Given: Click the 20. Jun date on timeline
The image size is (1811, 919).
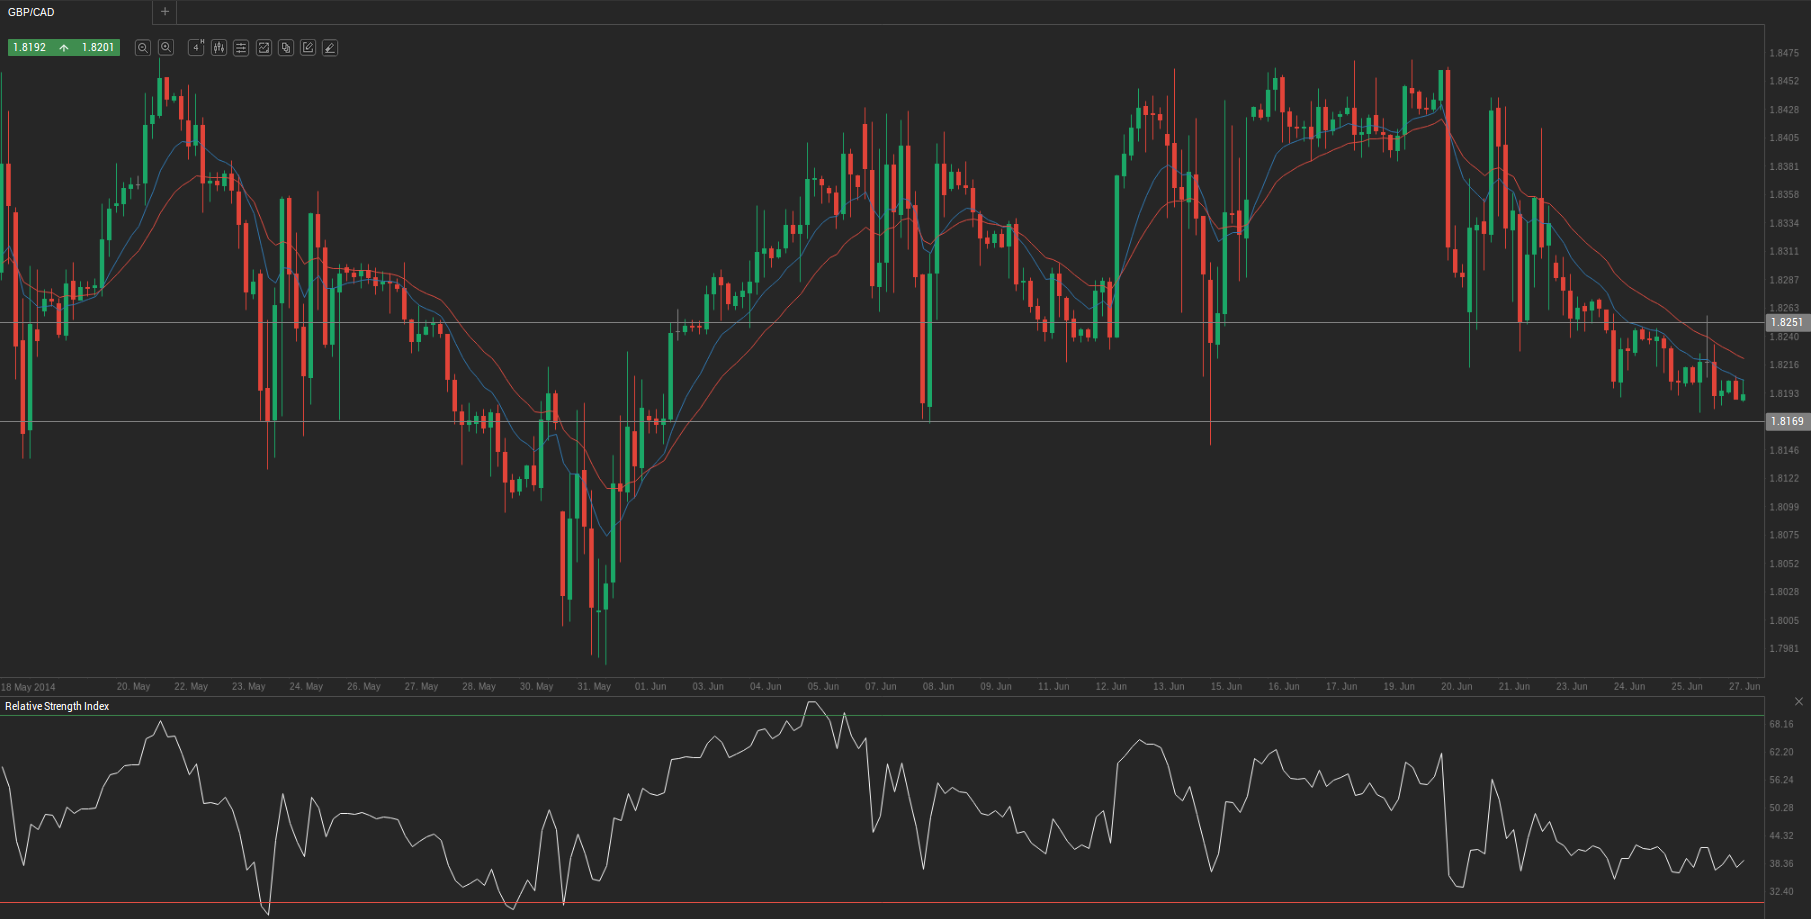Looking at the screenshot, I should pos(1456,687).
